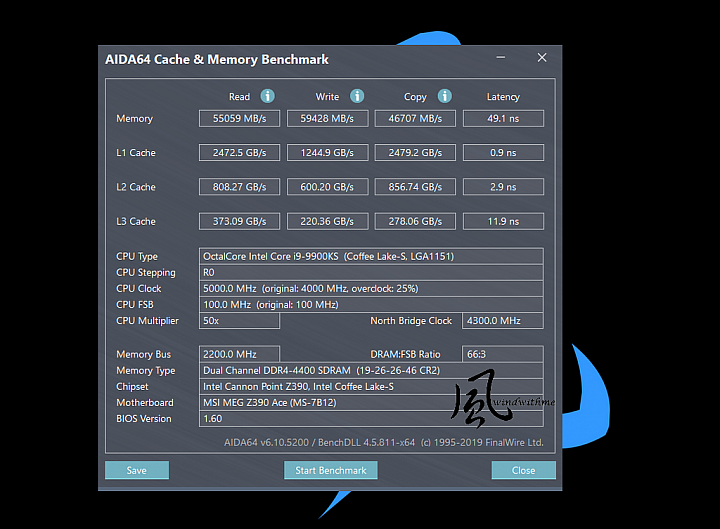This screenshot has height=529, width=720.
Task: Click L3 Cache Write value 220.36 GB/s
Action: click(x=327, y=221)
